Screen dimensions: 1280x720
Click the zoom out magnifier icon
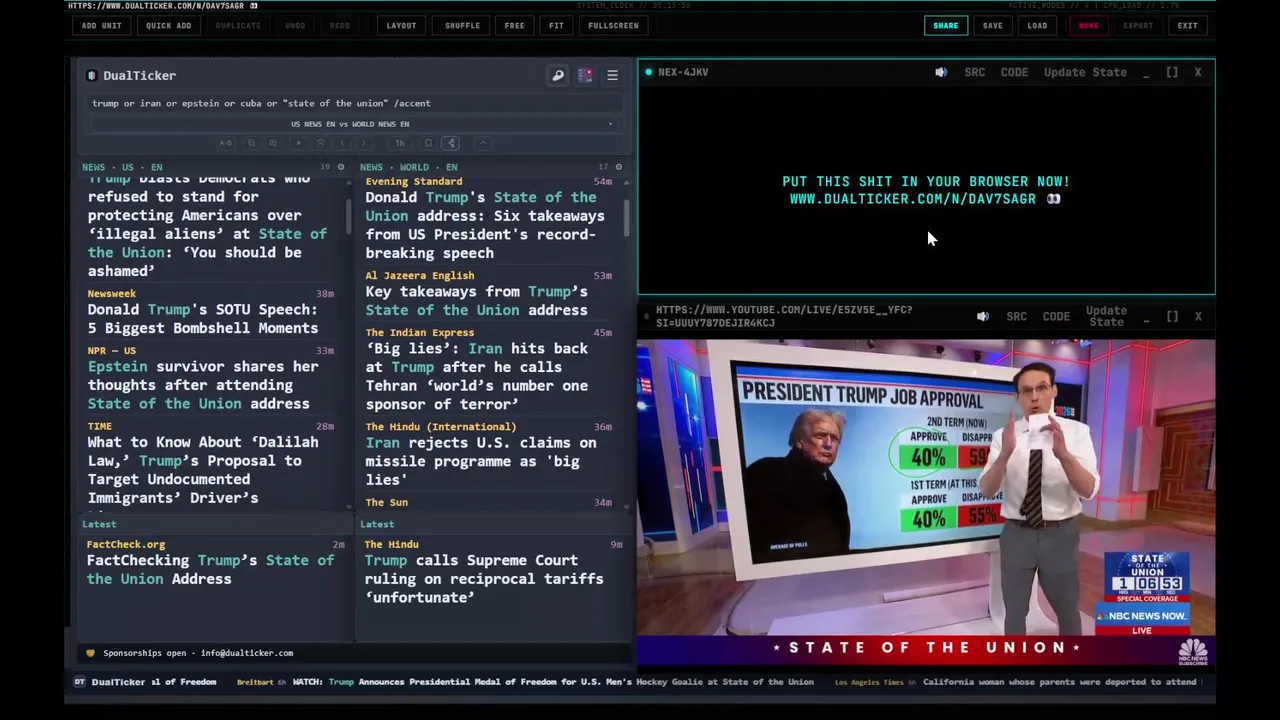click(x=251, y=143)
